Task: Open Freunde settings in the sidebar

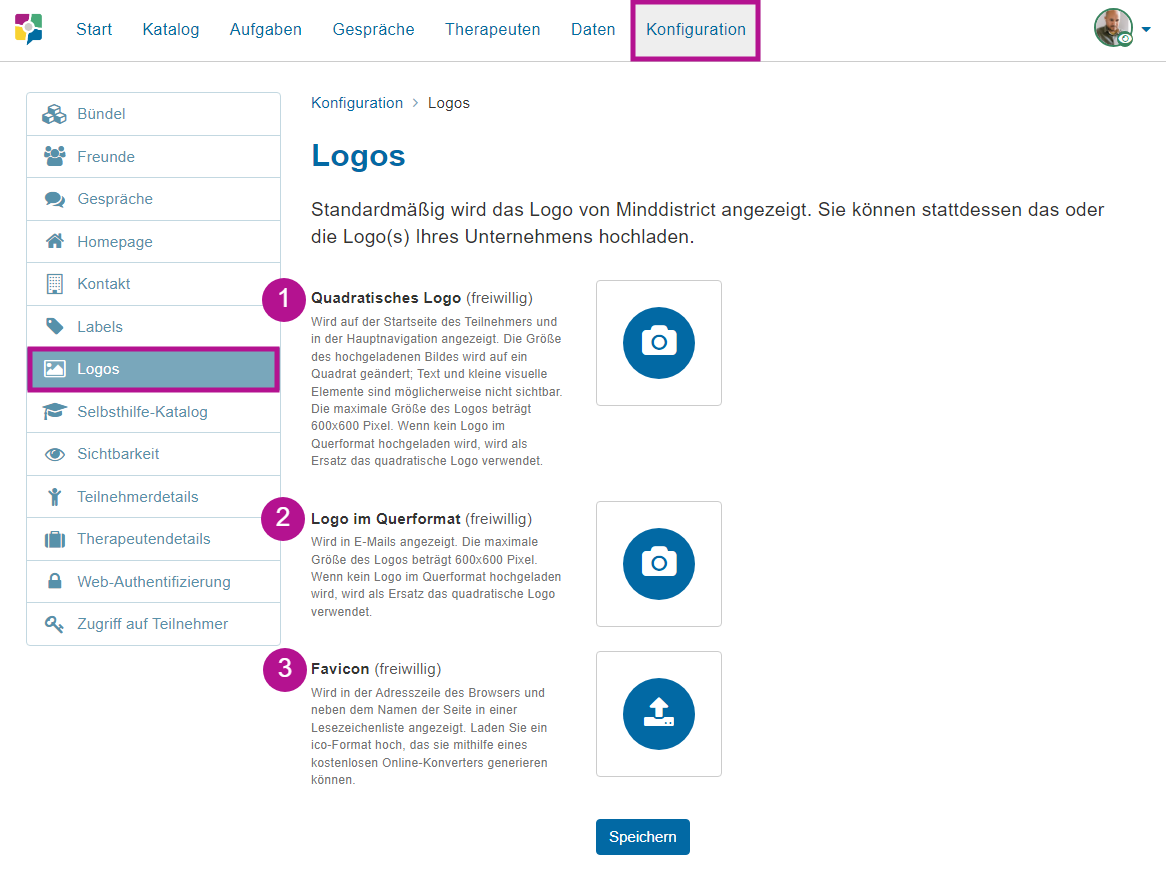Action: point(153,156)
